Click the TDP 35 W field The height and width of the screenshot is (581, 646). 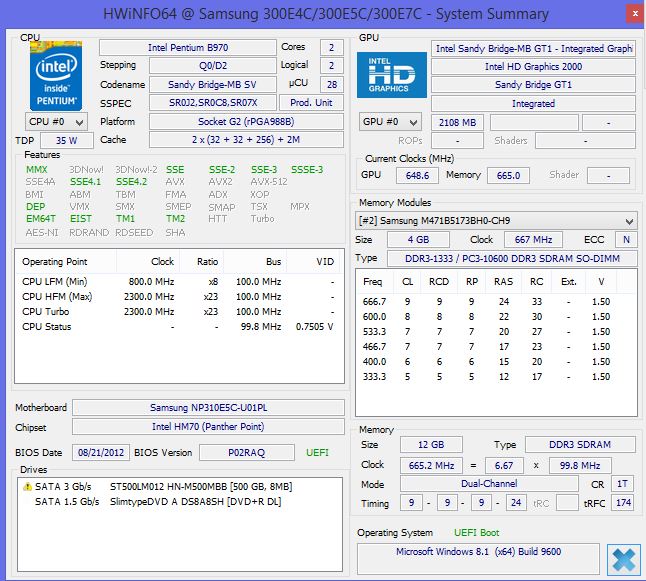[67, 141]
